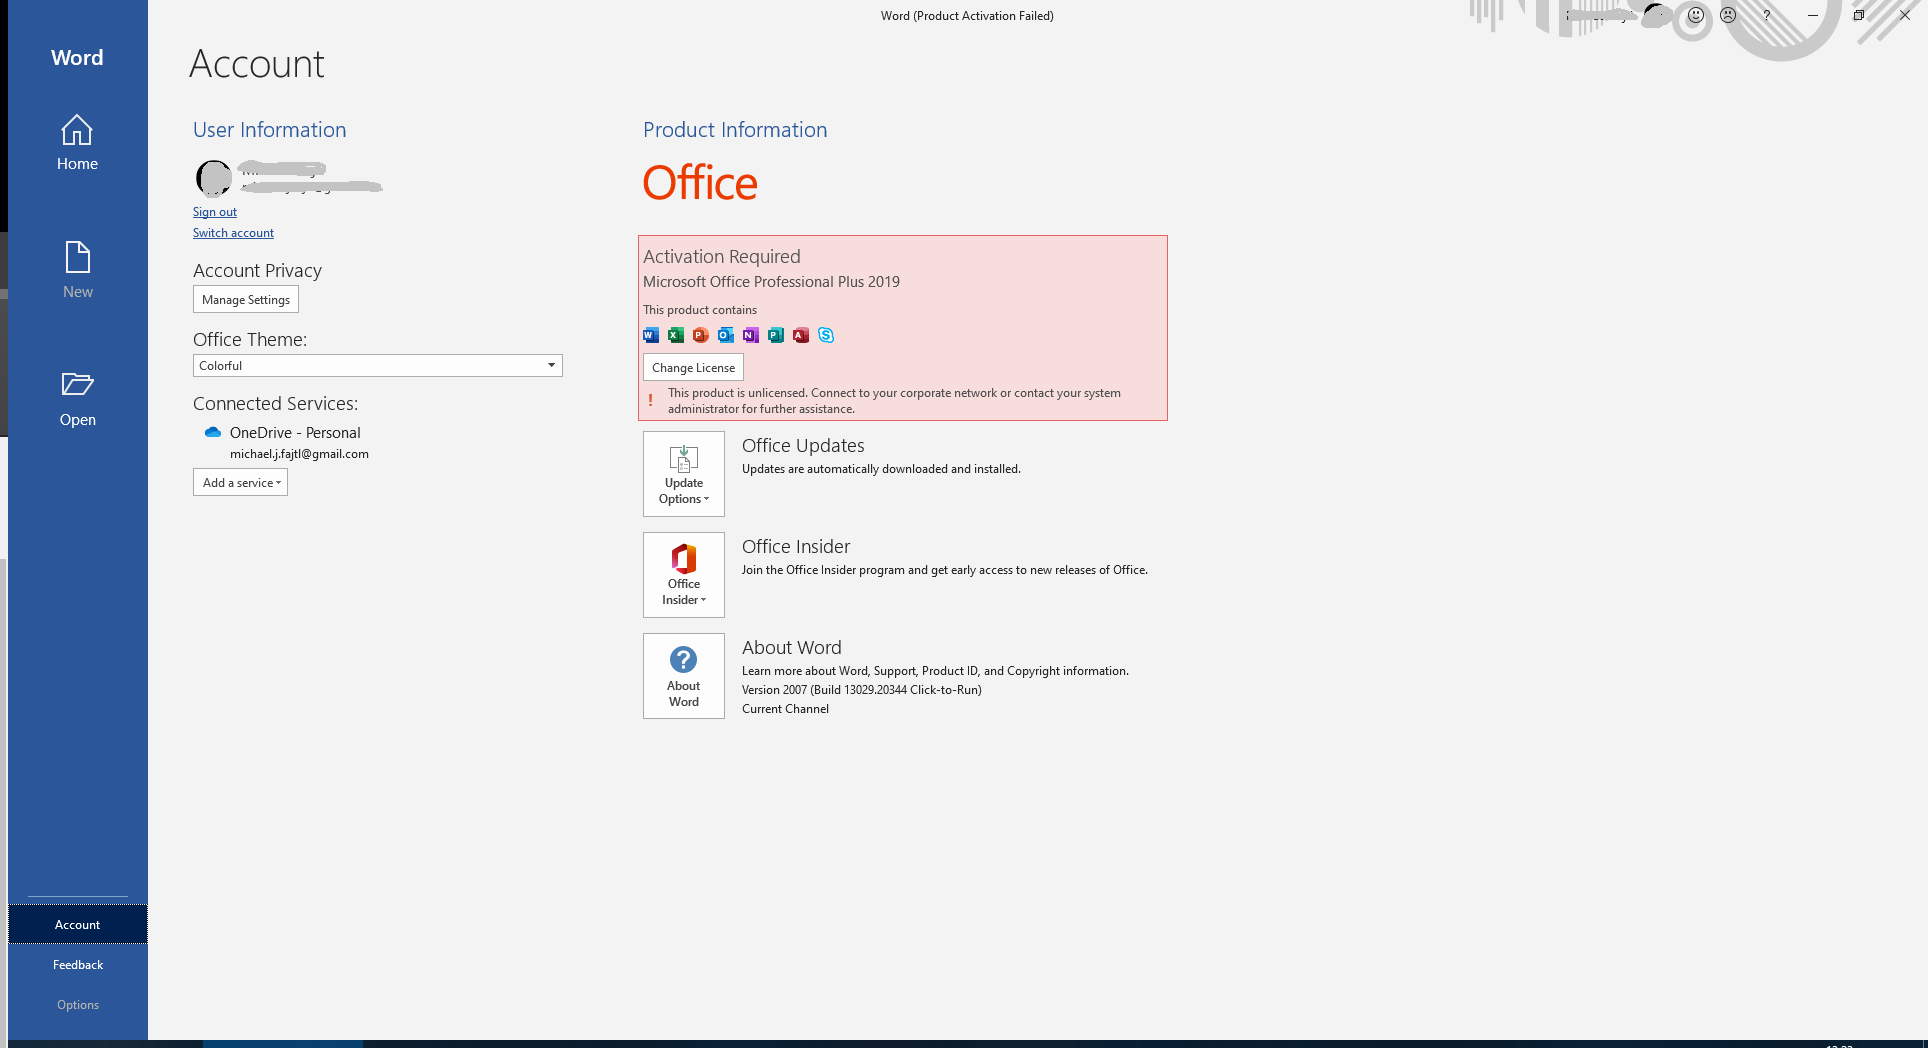Click the Change License button
The width and height of the screenshot is (1928, 1048).
[x=693, y=368]
